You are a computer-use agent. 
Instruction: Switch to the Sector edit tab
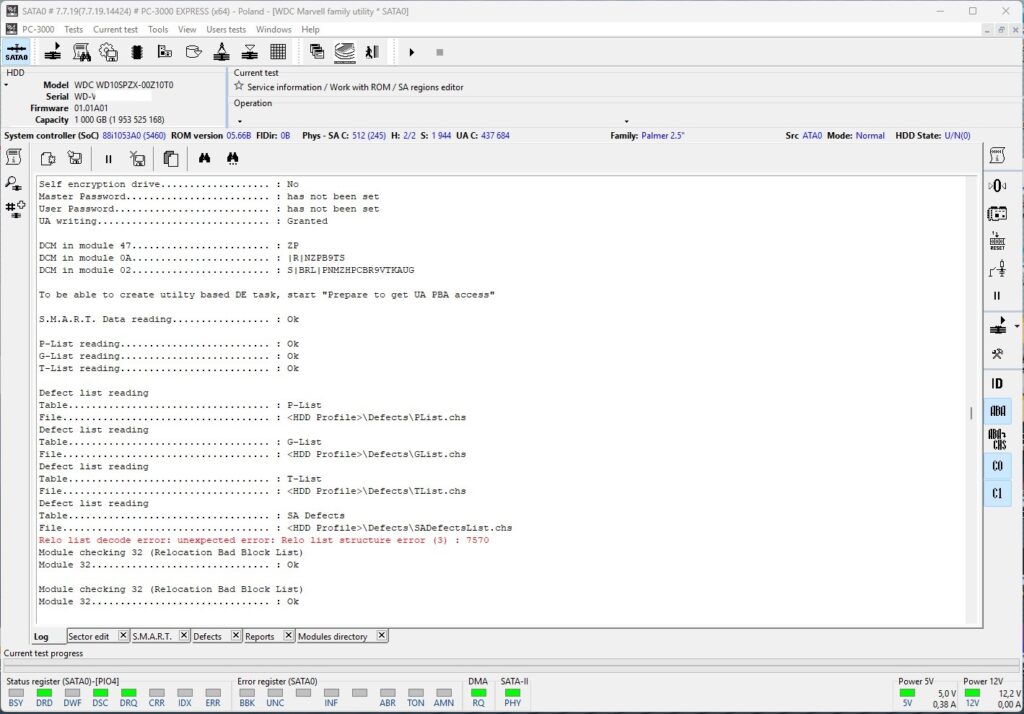(x=89, y=636)
